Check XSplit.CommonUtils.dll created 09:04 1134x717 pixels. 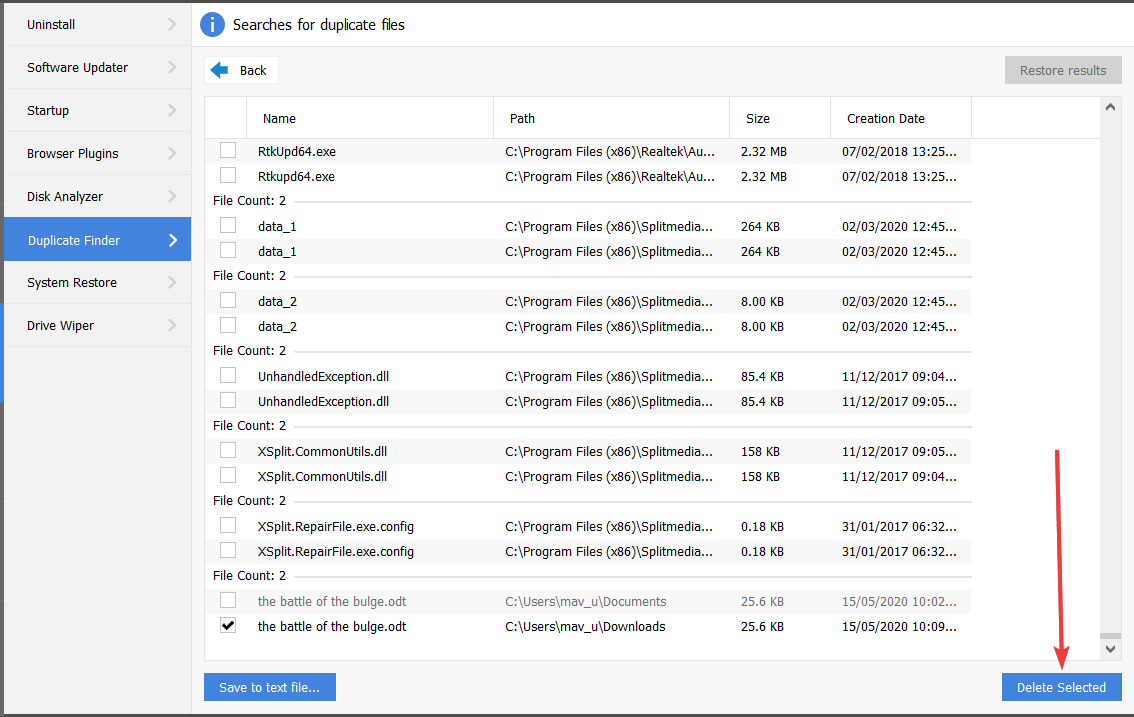(x=228, y=475)
